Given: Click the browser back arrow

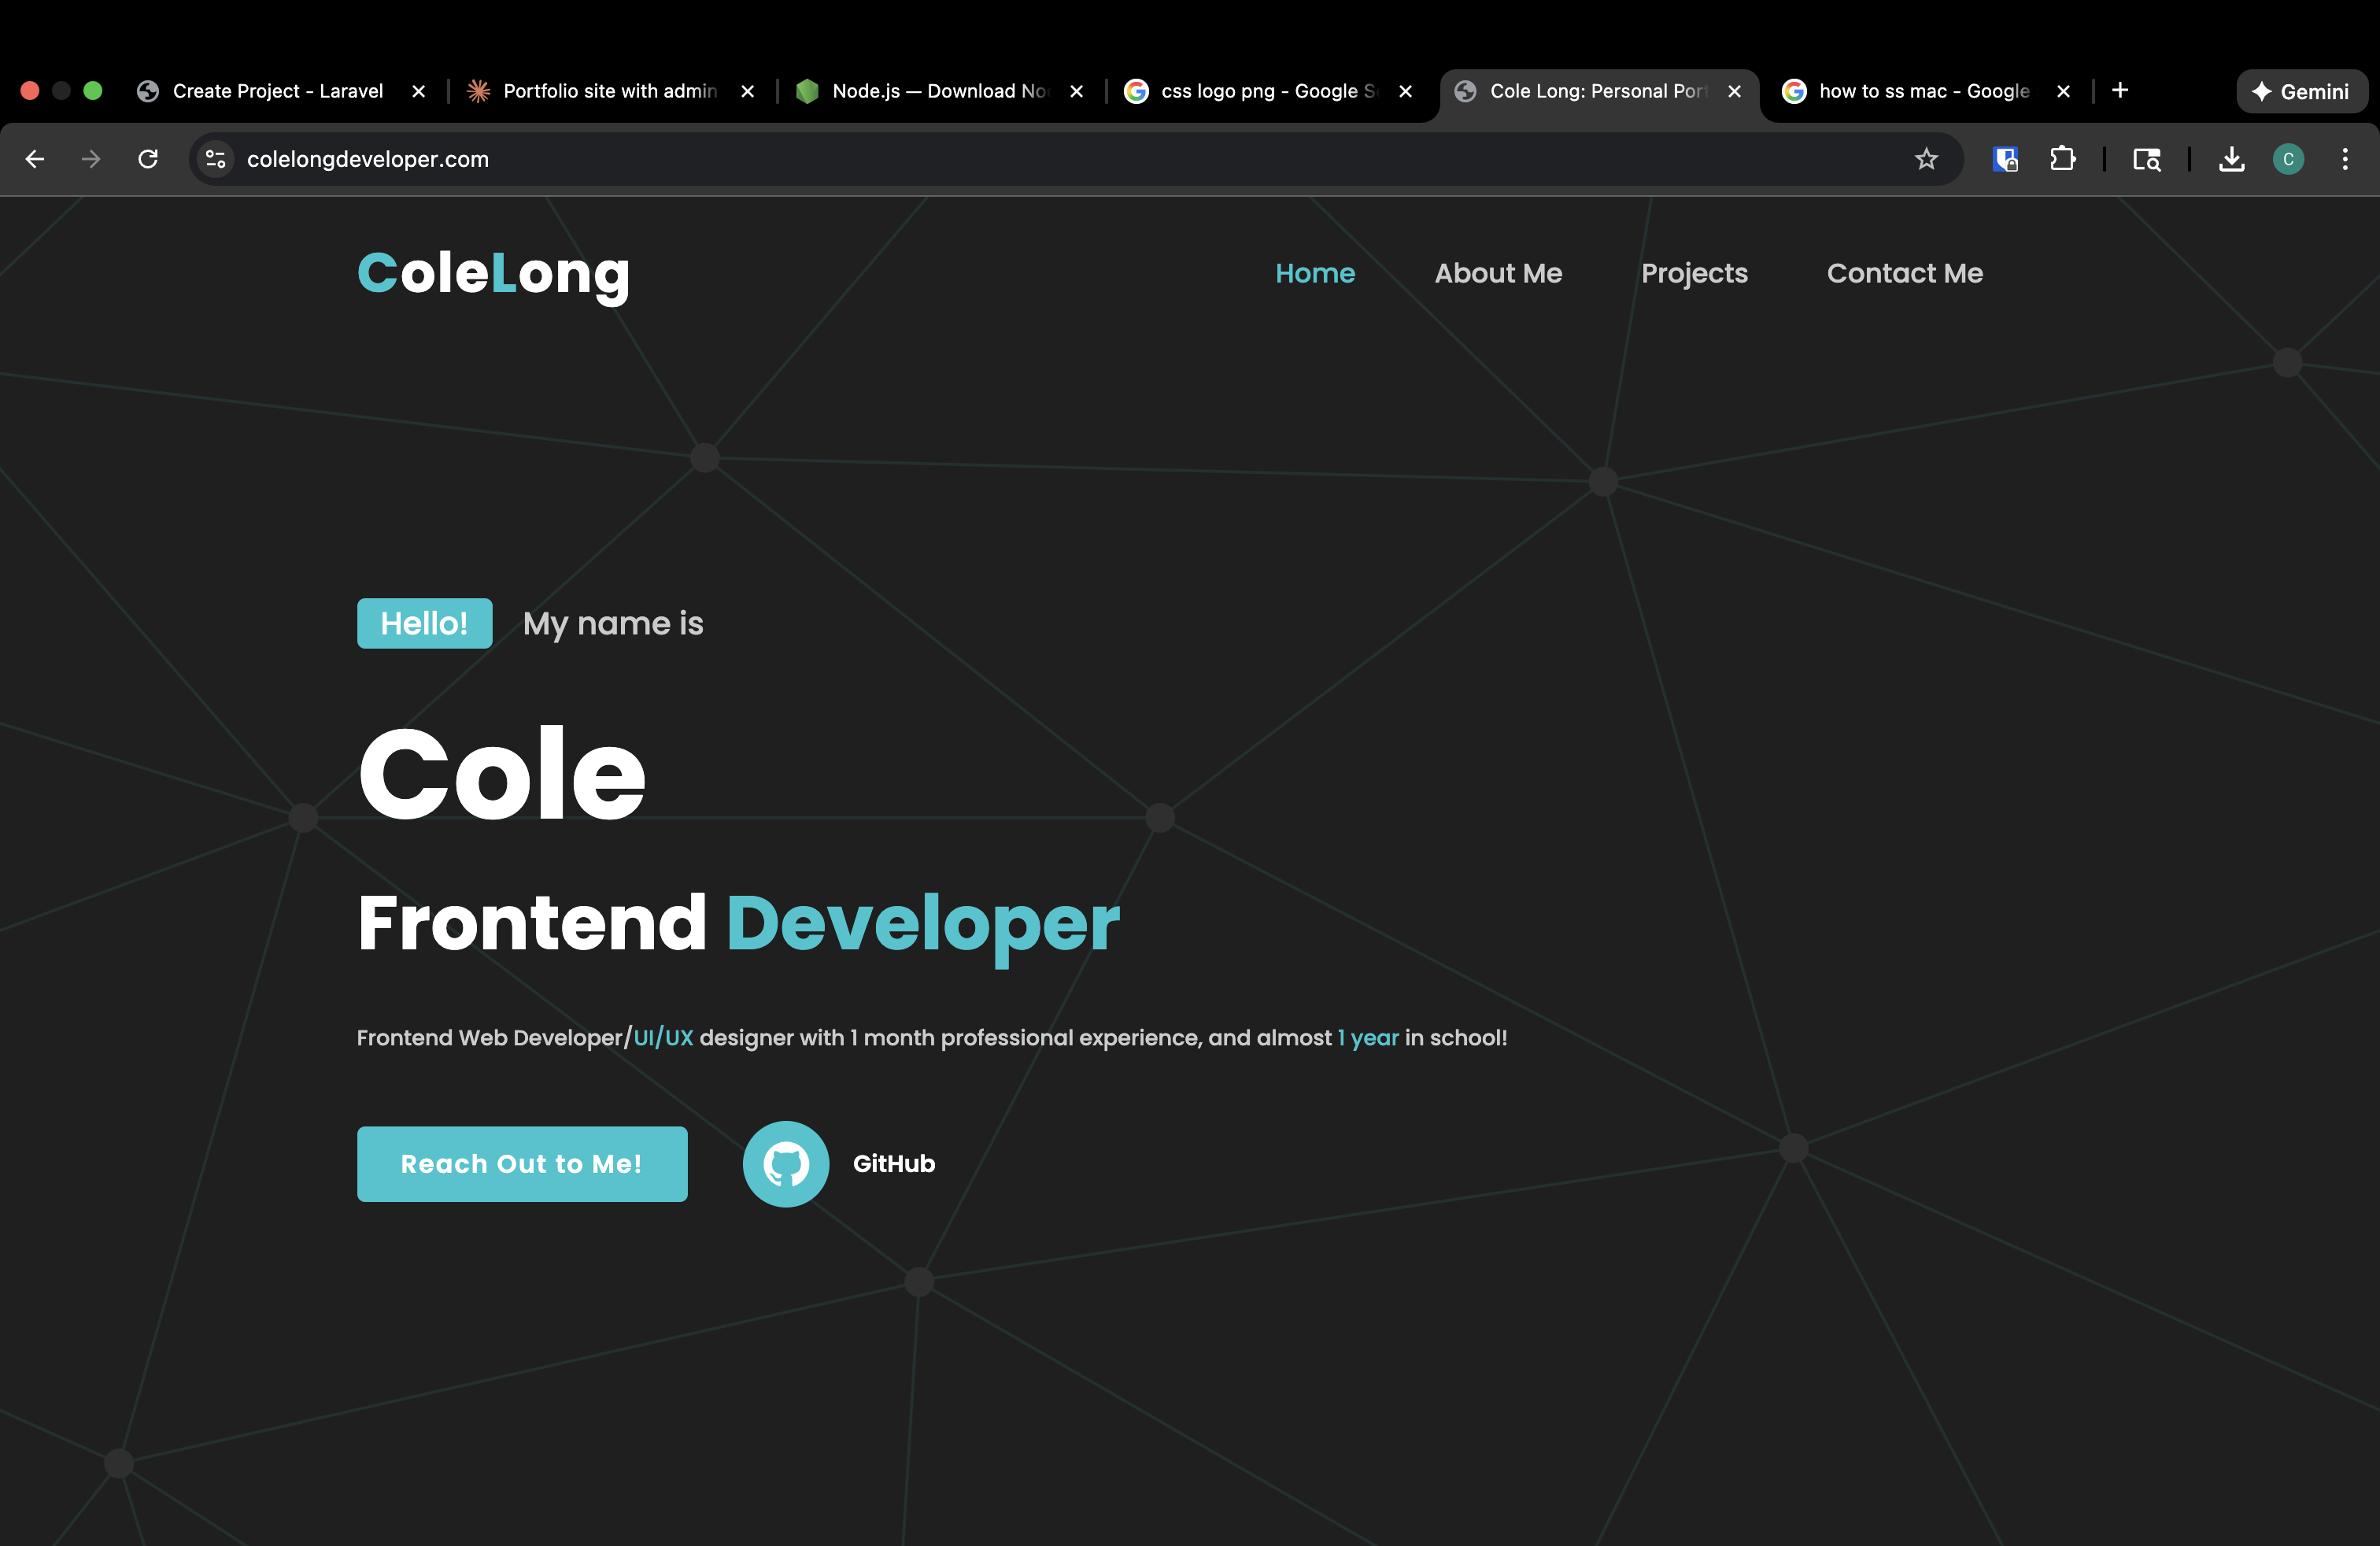Looking at the screenshot, I should click(35, 159).
